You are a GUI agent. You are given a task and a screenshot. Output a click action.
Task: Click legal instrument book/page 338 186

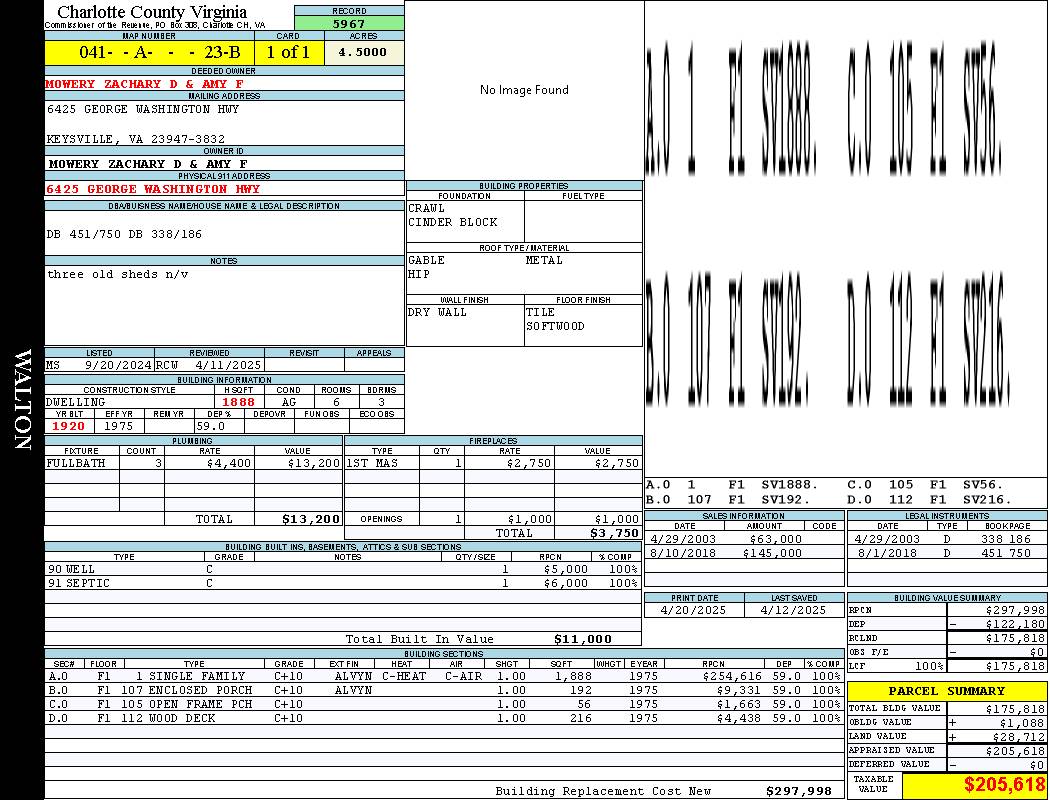pos(1005,539)
